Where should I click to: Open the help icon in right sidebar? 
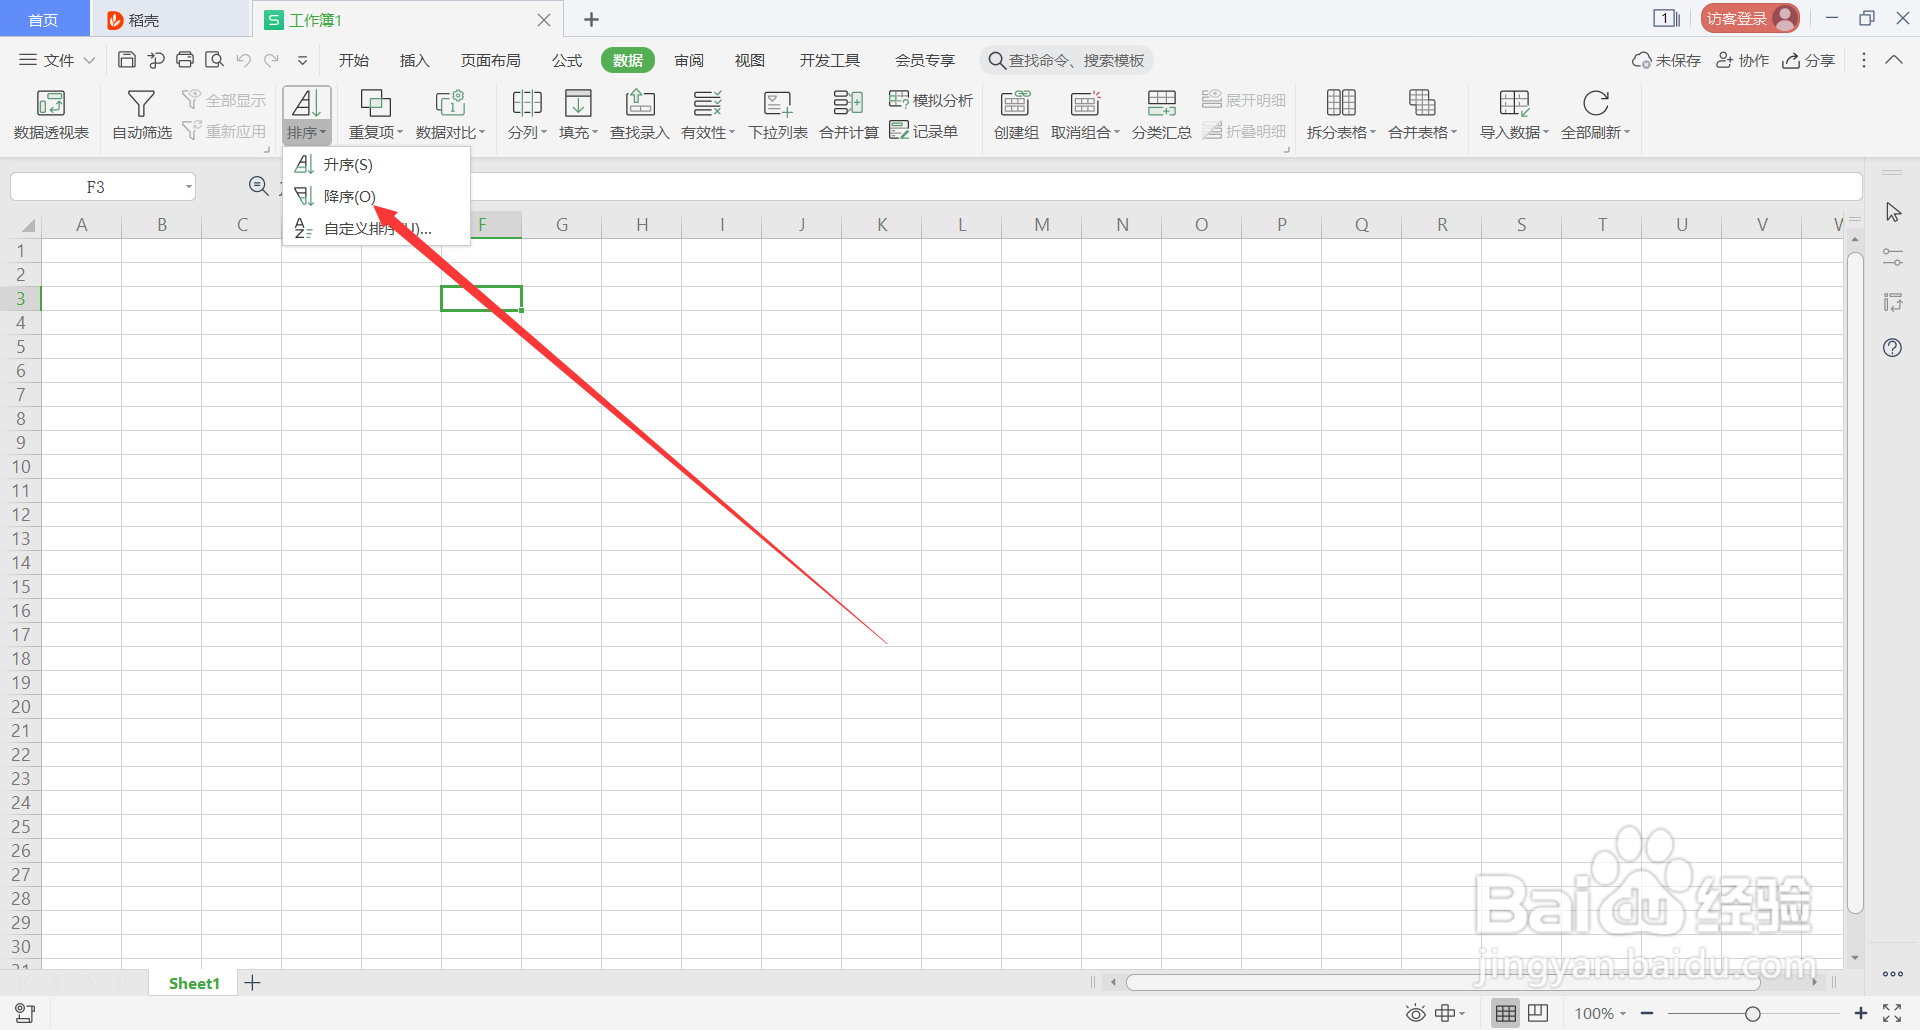pos(1892,348)
